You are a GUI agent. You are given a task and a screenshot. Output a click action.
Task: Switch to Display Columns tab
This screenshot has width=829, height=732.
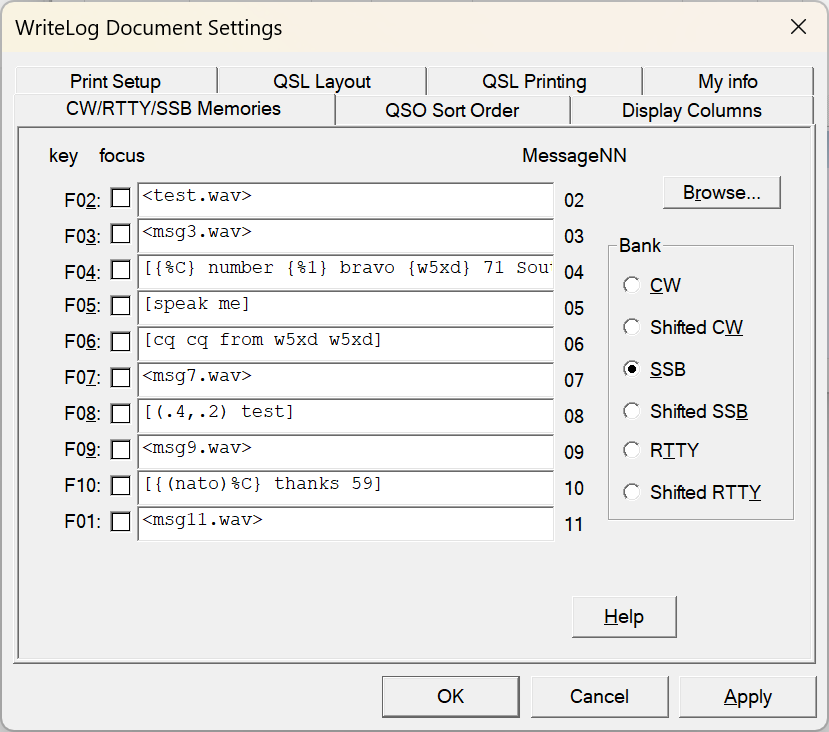click(x=691, y=111)
